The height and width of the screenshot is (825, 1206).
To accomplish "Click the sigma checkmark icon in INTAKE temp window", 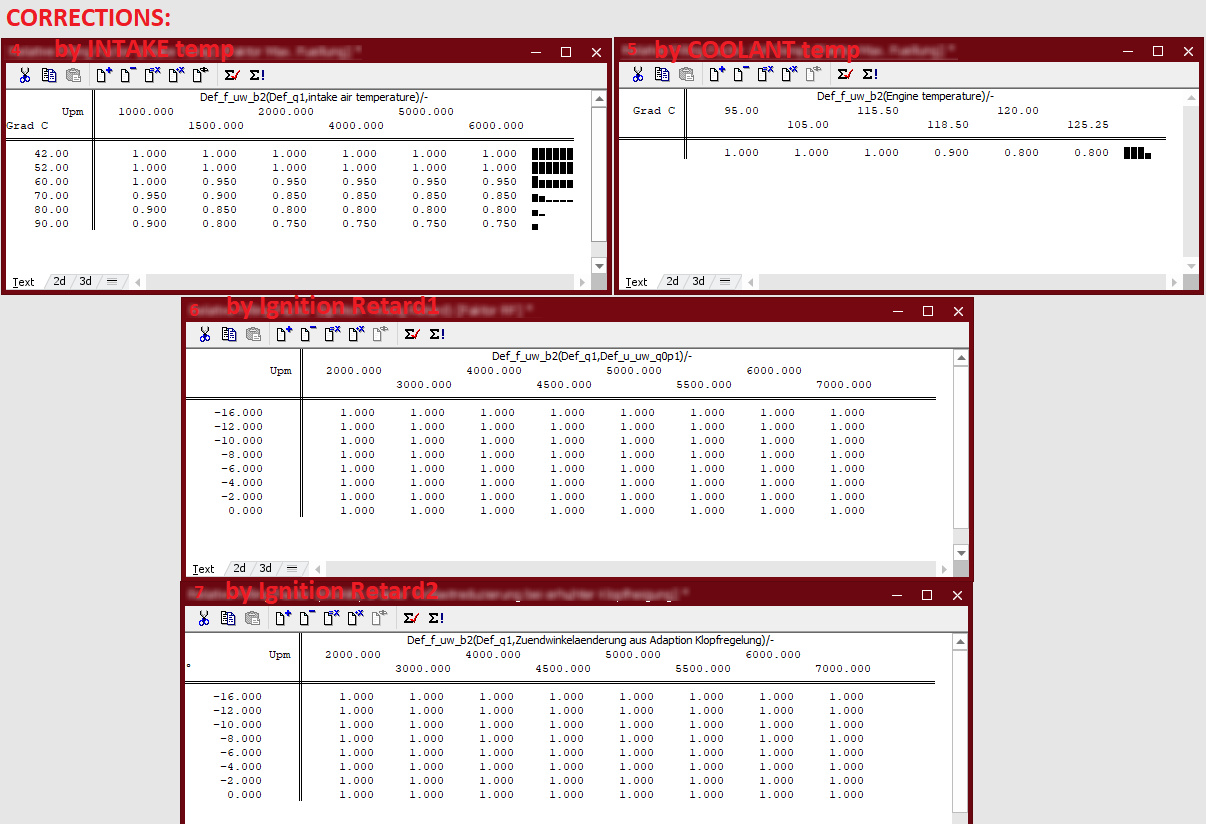I will click(231, 75).
